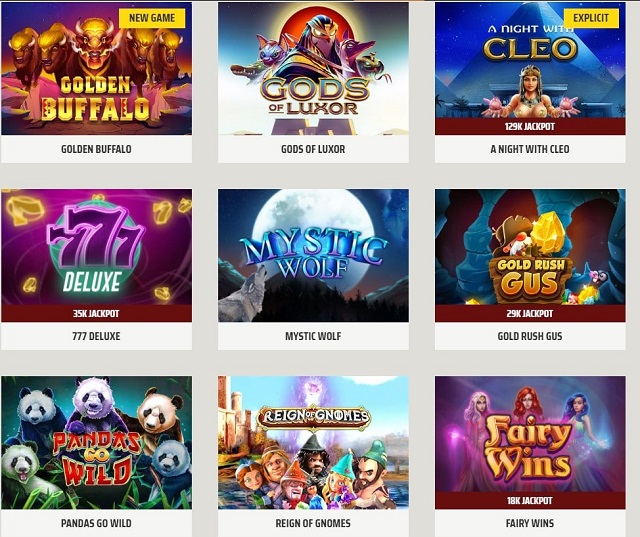Open the Gold Rush Gus game image
Image resolution: width=640 pixels, height=537 pixels.
pos(530,247)
